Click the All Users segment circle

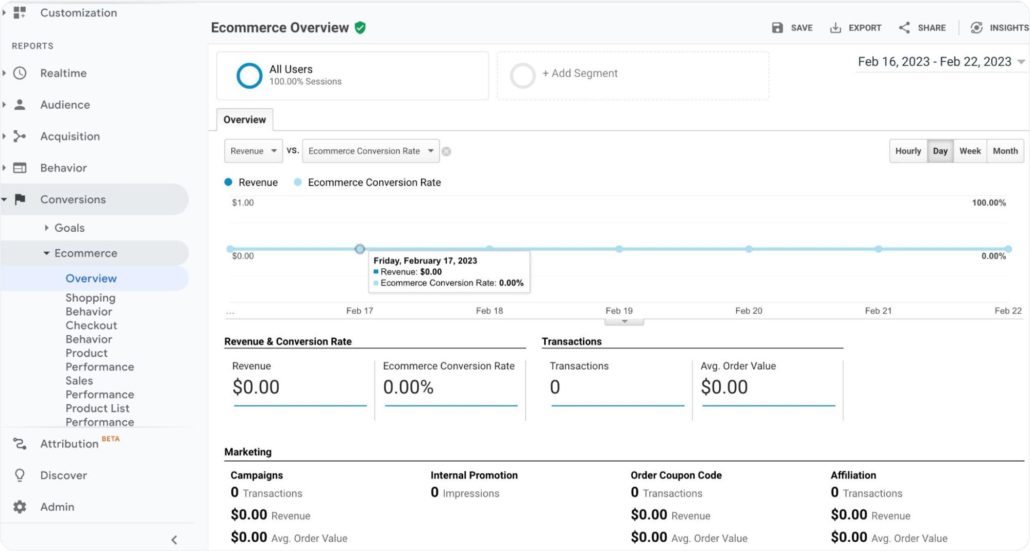click(x=249, y=76)
